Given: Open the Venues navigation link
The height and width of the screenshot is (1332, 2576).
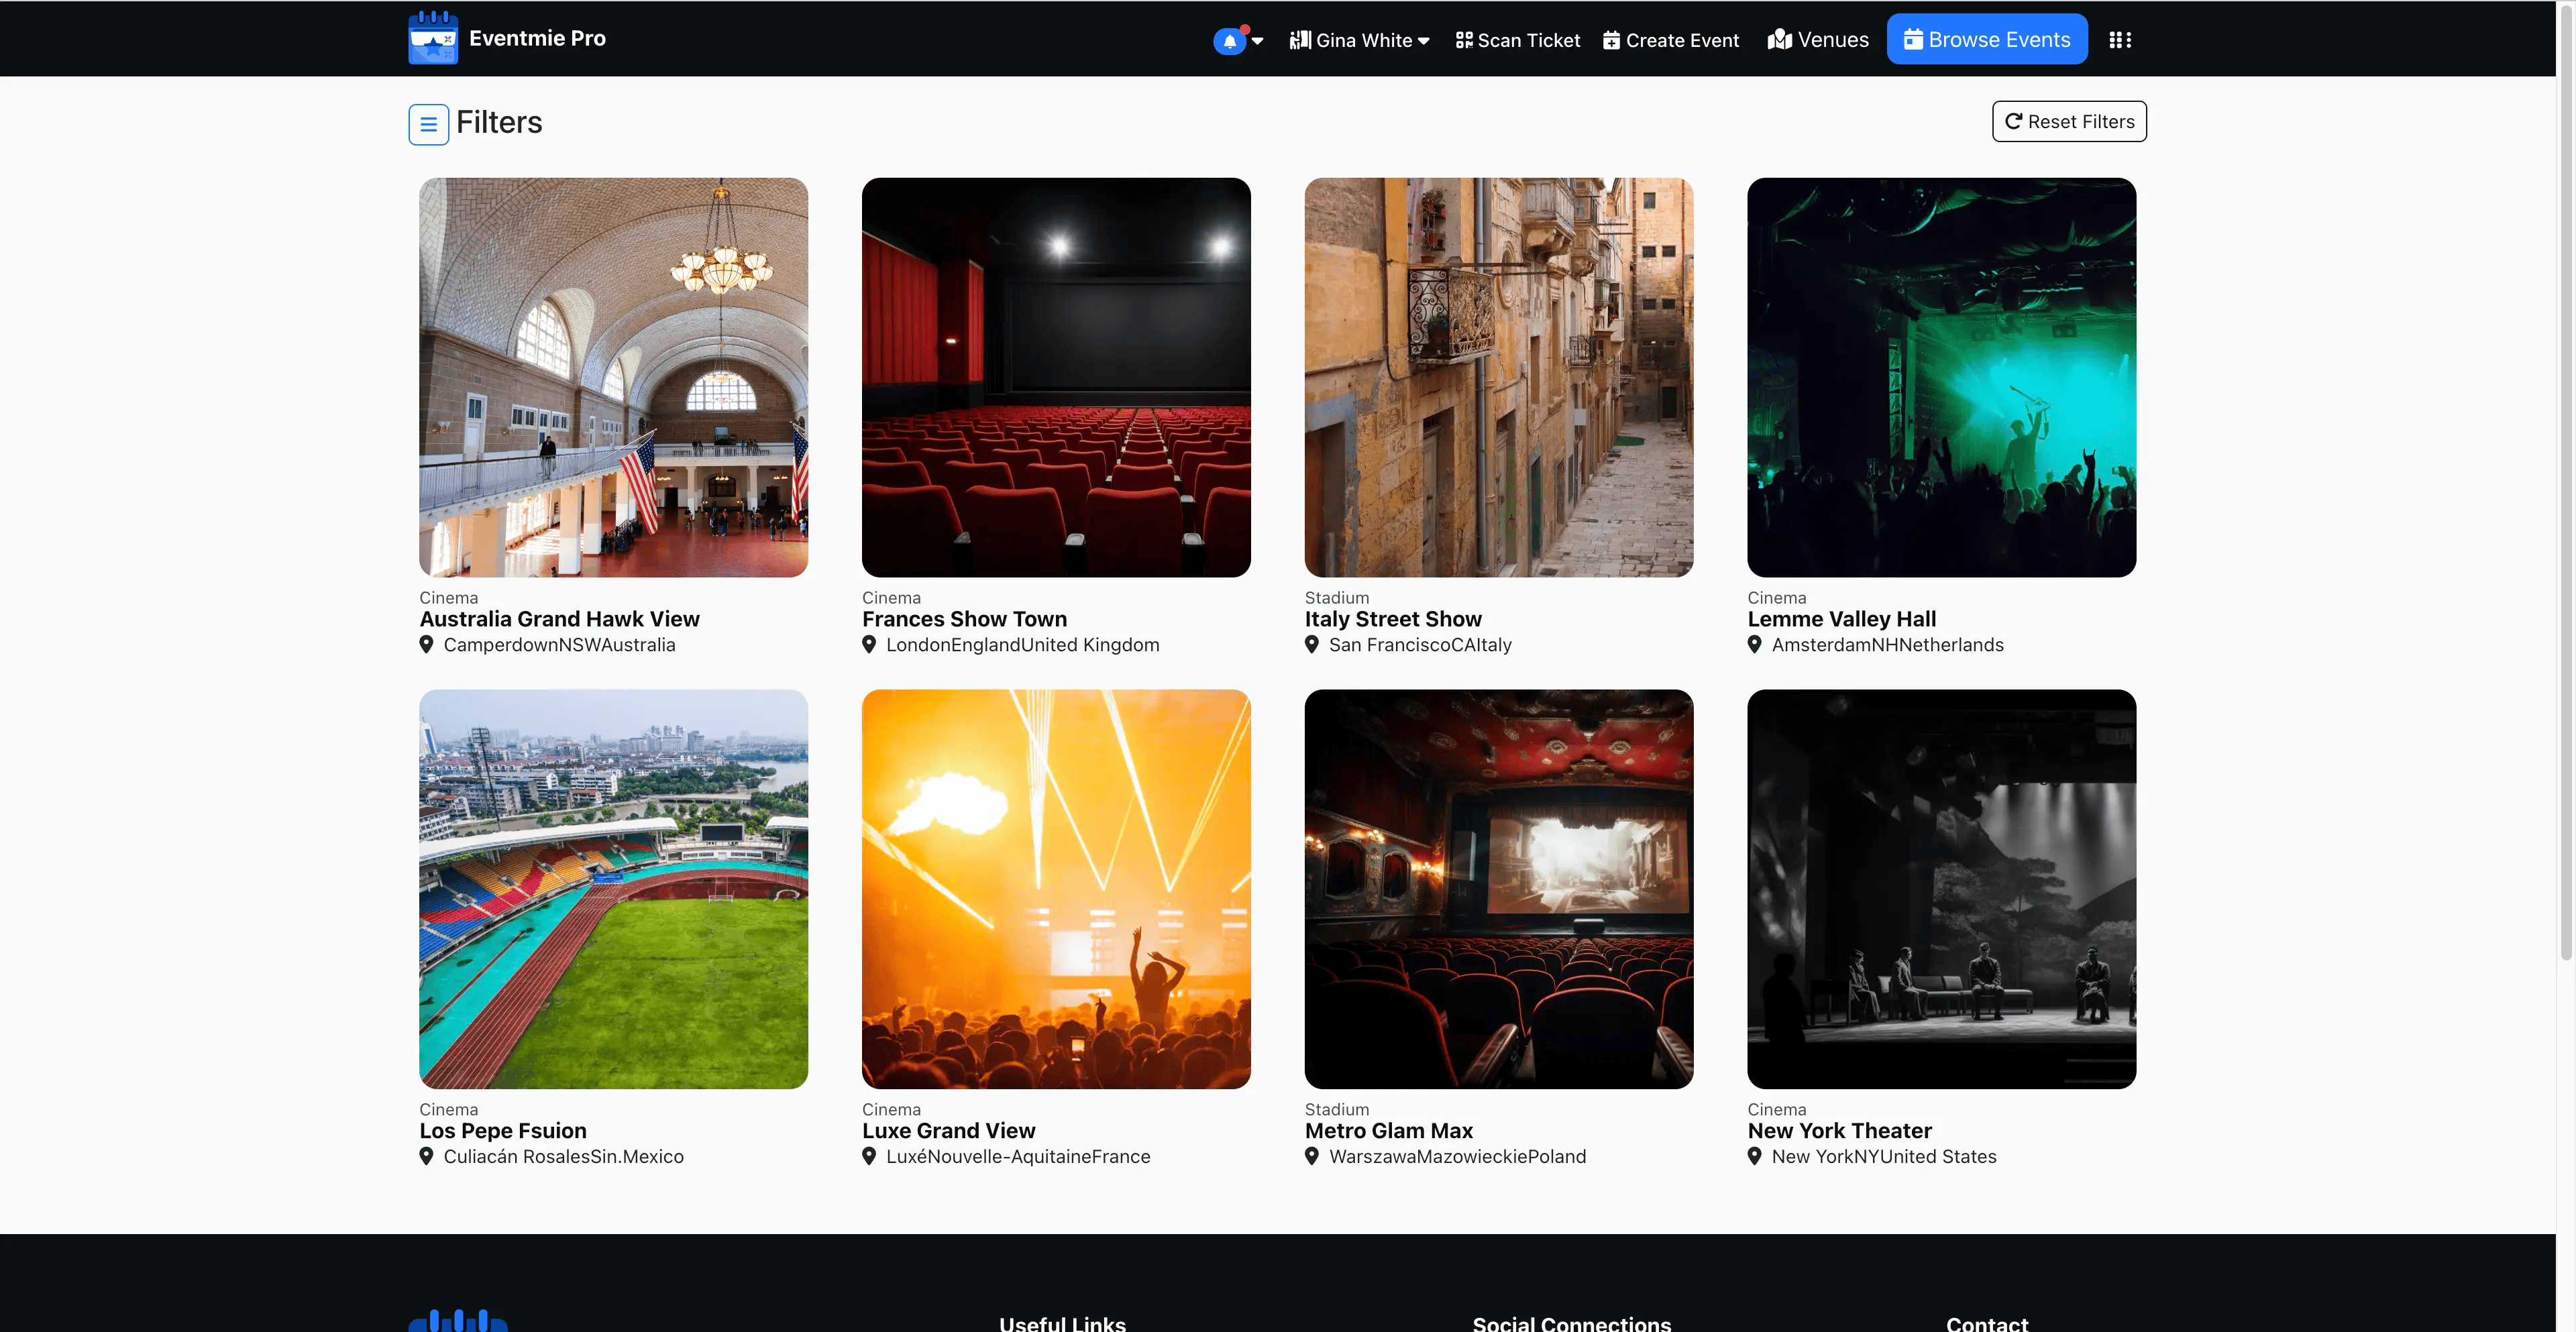Looking at the screenshot, I should pyautogui.click(x=1818, y=40).
